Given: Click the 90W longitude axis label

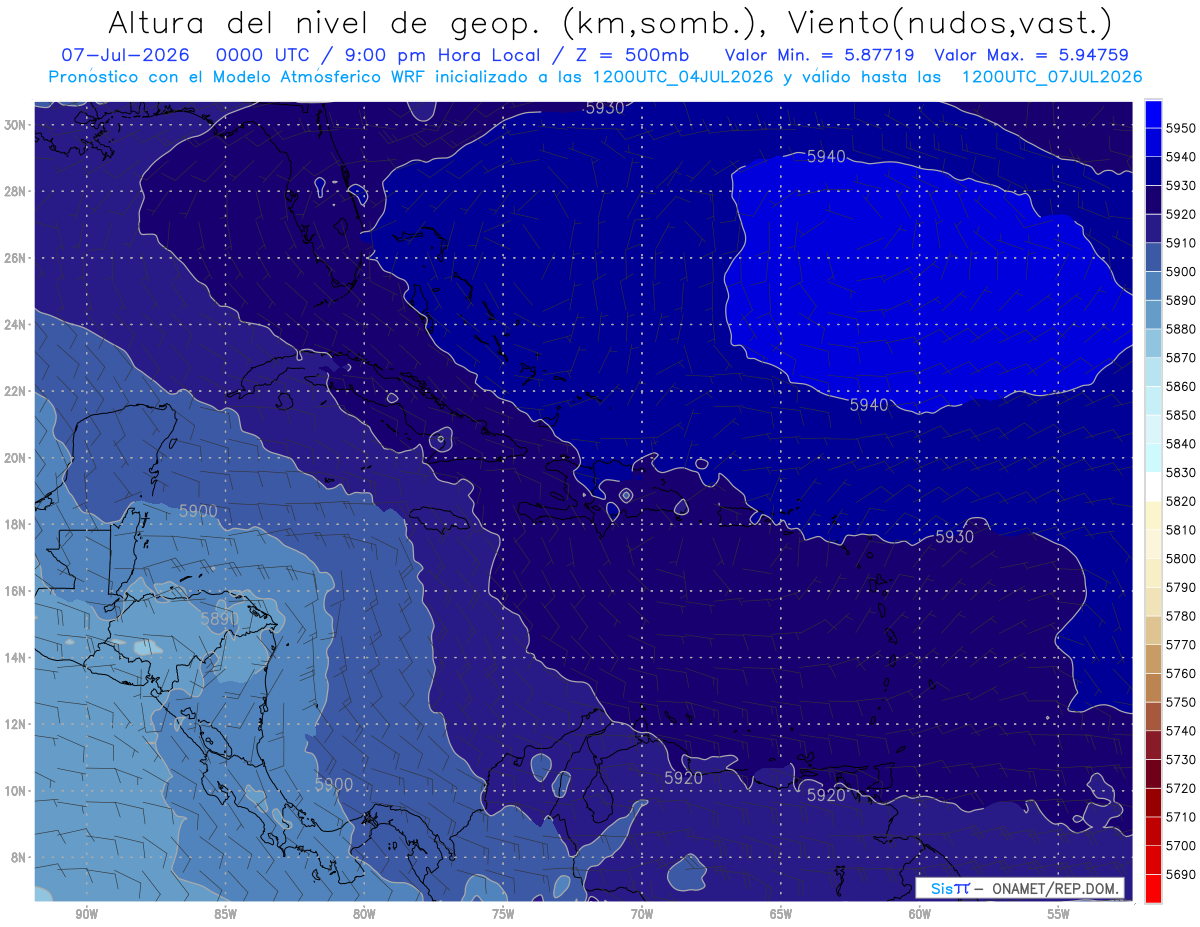Looking at the screenshot, I should pyautogui.click(x=86, y=914).
